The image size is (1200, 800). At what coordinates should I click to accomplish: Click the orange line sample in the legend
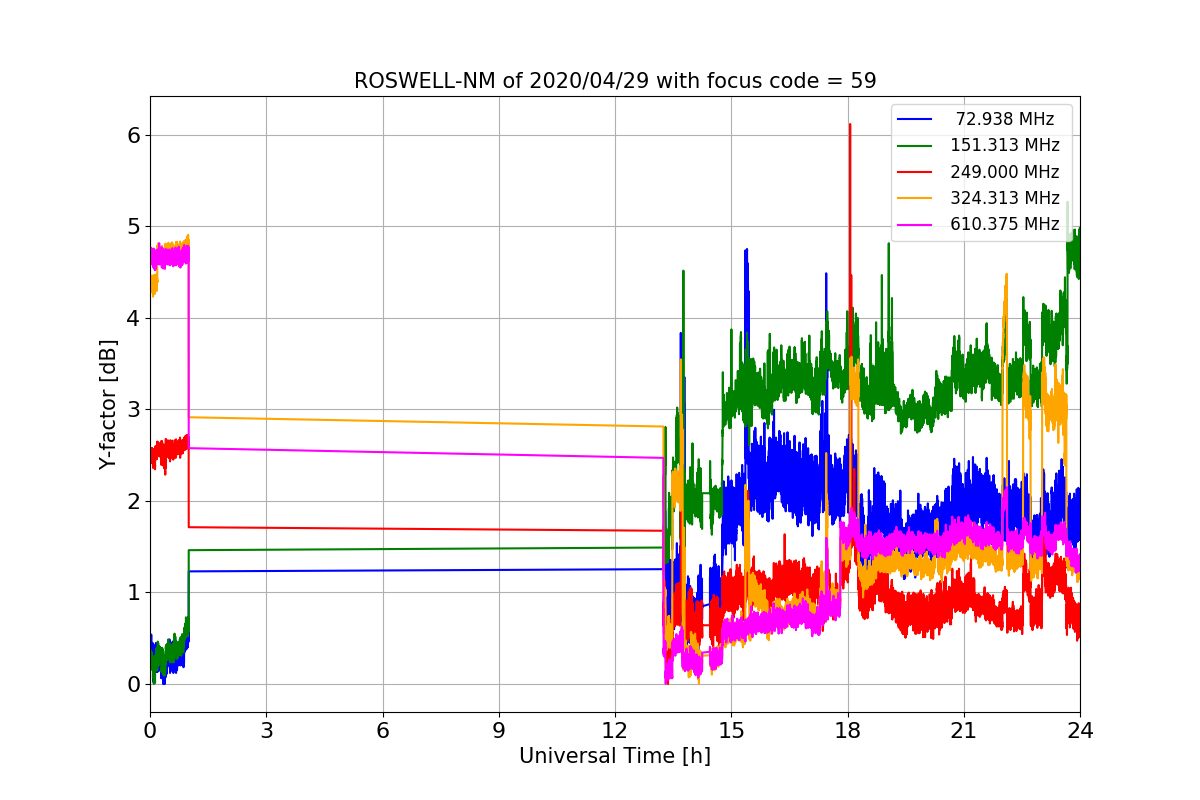tap(915, 198)
